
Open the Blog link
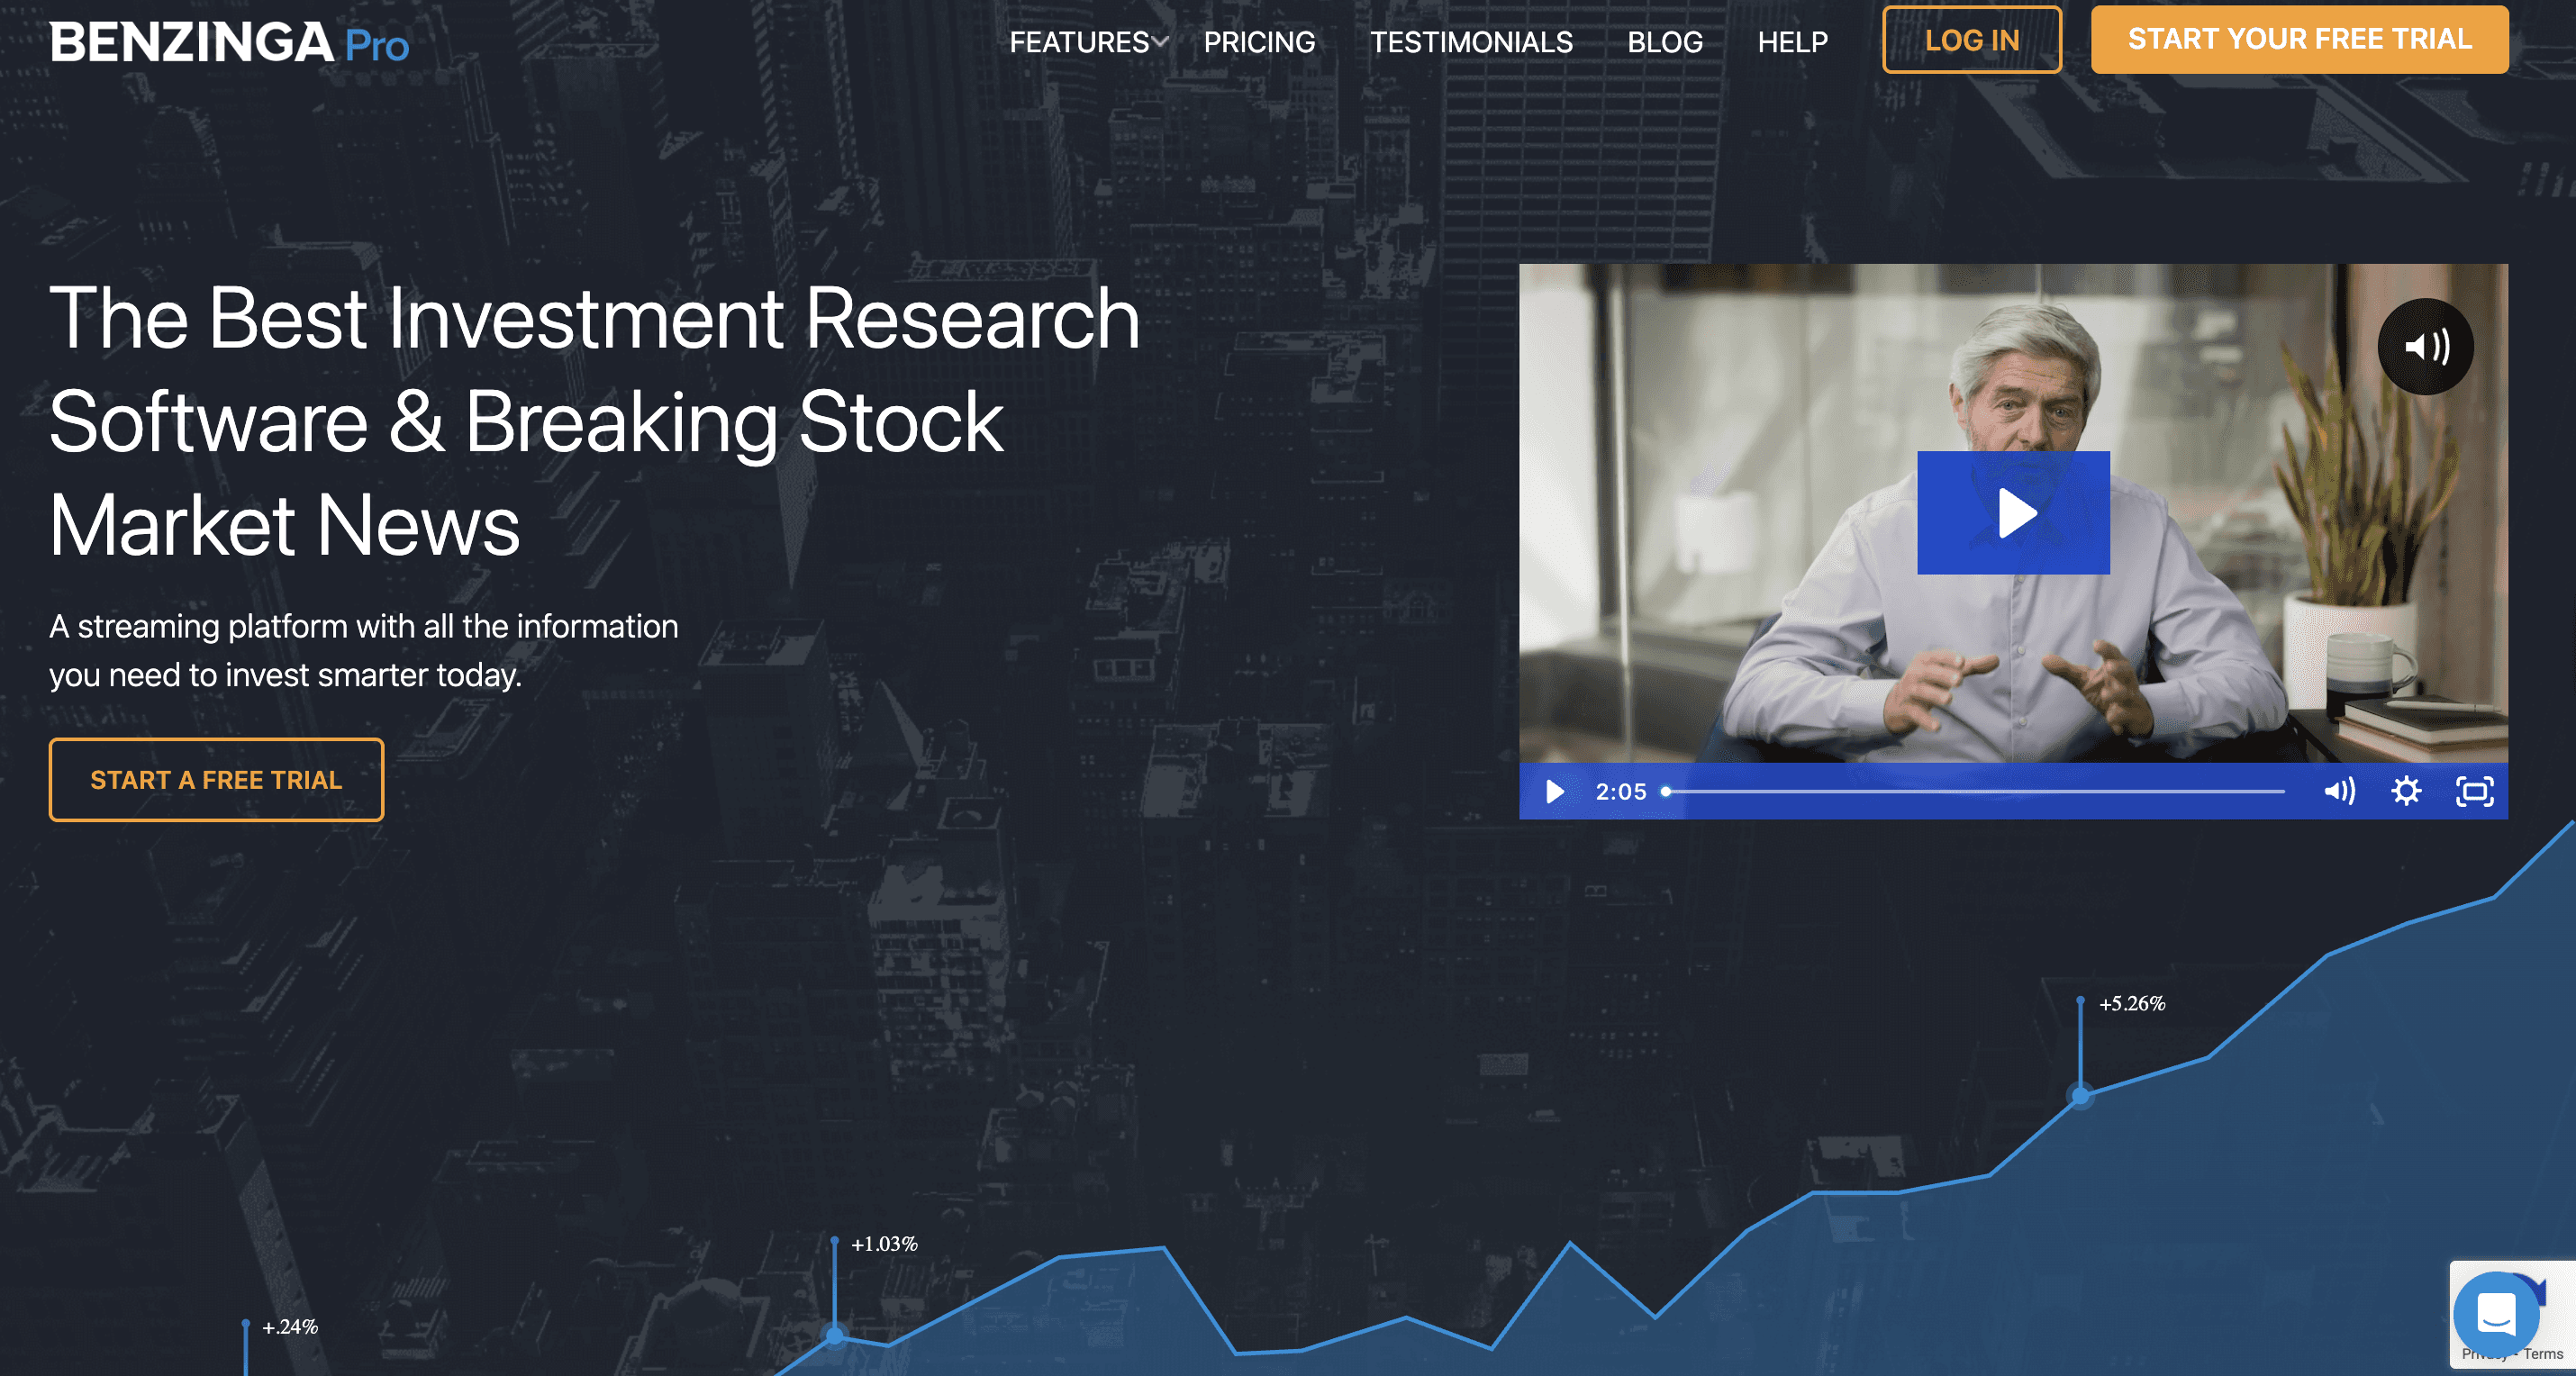[1665, 42]
